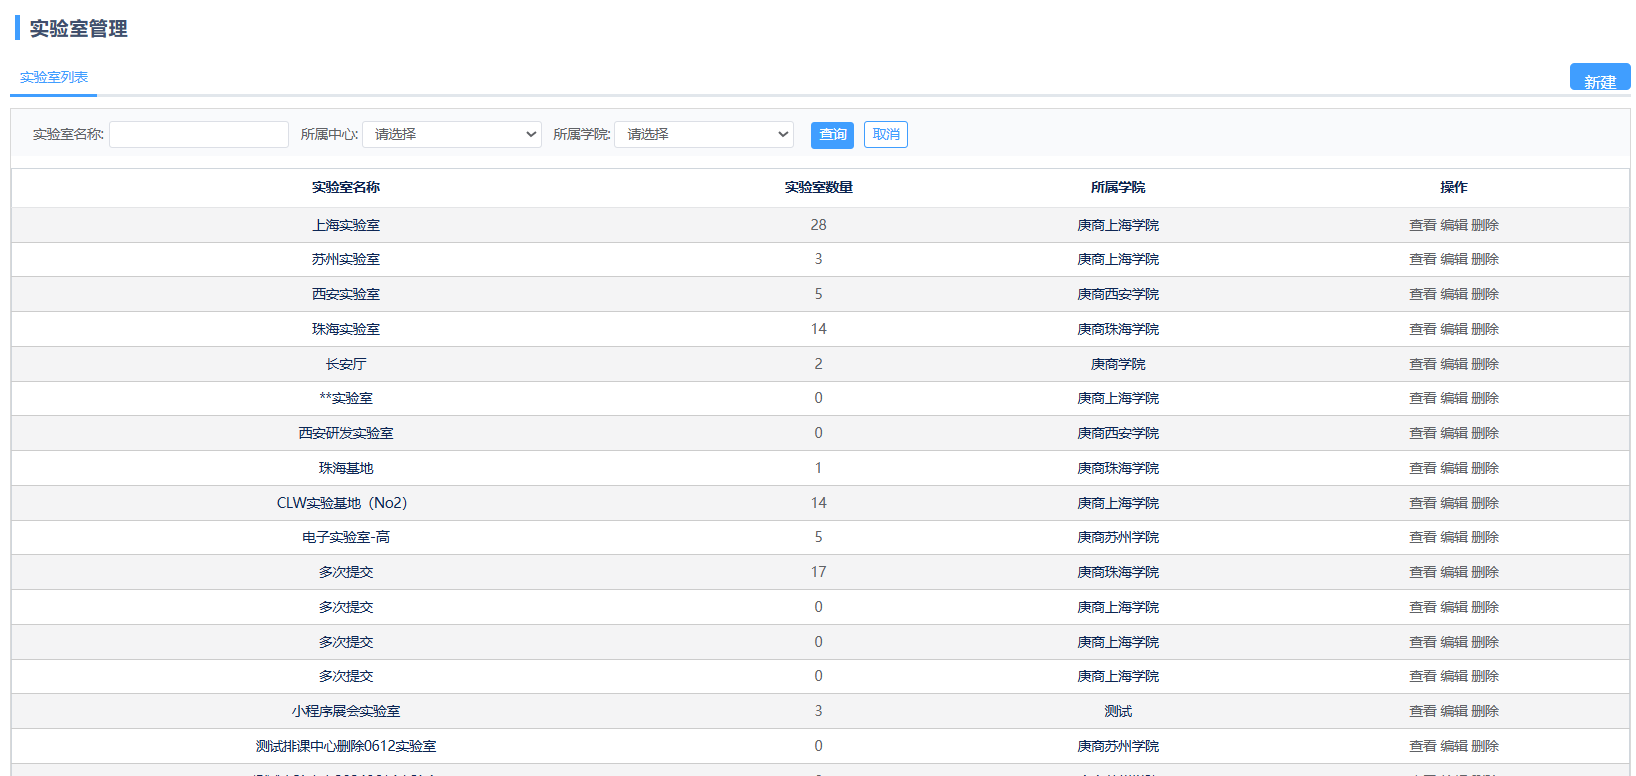Delete the 西安实验室 entry
This screenshot has width=1636, height=776.
point(1485,294)
